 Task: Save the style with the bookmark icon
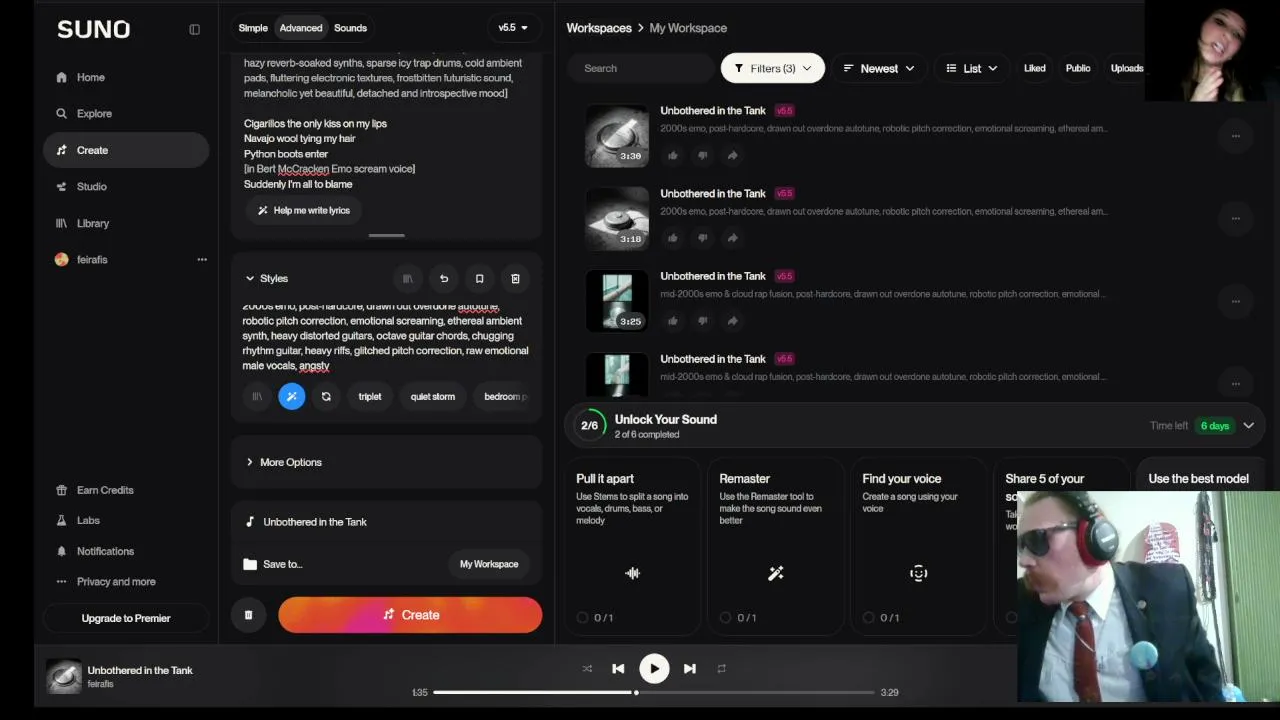pos(479,279)
